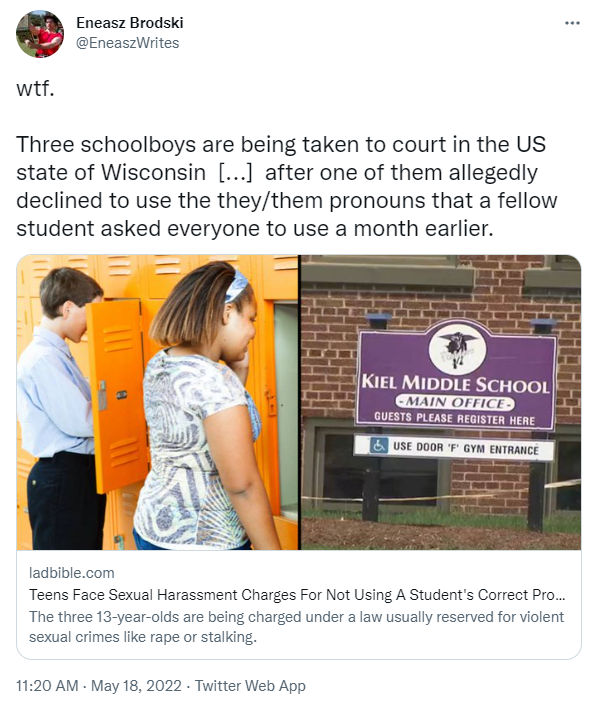This screenshot has width=594, height=705.
Task: Click the wheelchair accessibility icon on sign
Action: pos(378,446)
